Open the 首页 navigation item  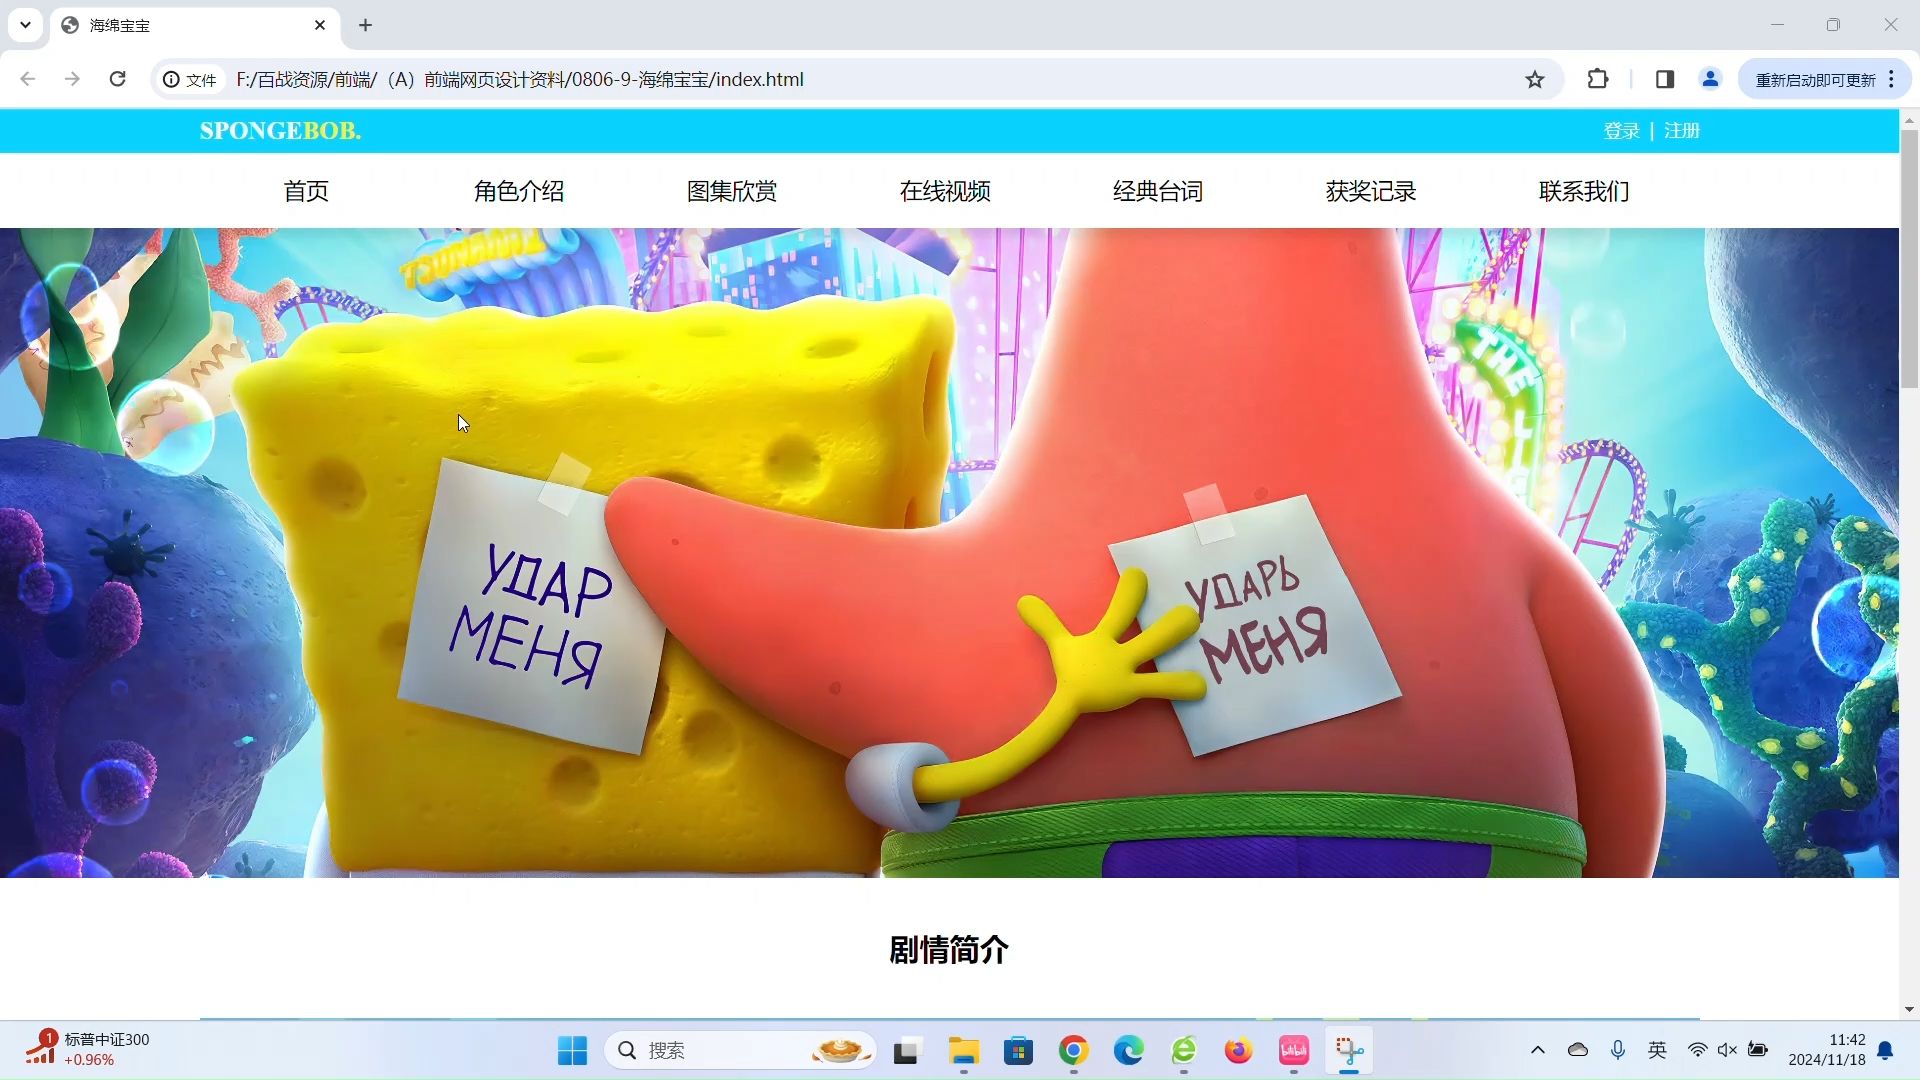pos(306,191)
